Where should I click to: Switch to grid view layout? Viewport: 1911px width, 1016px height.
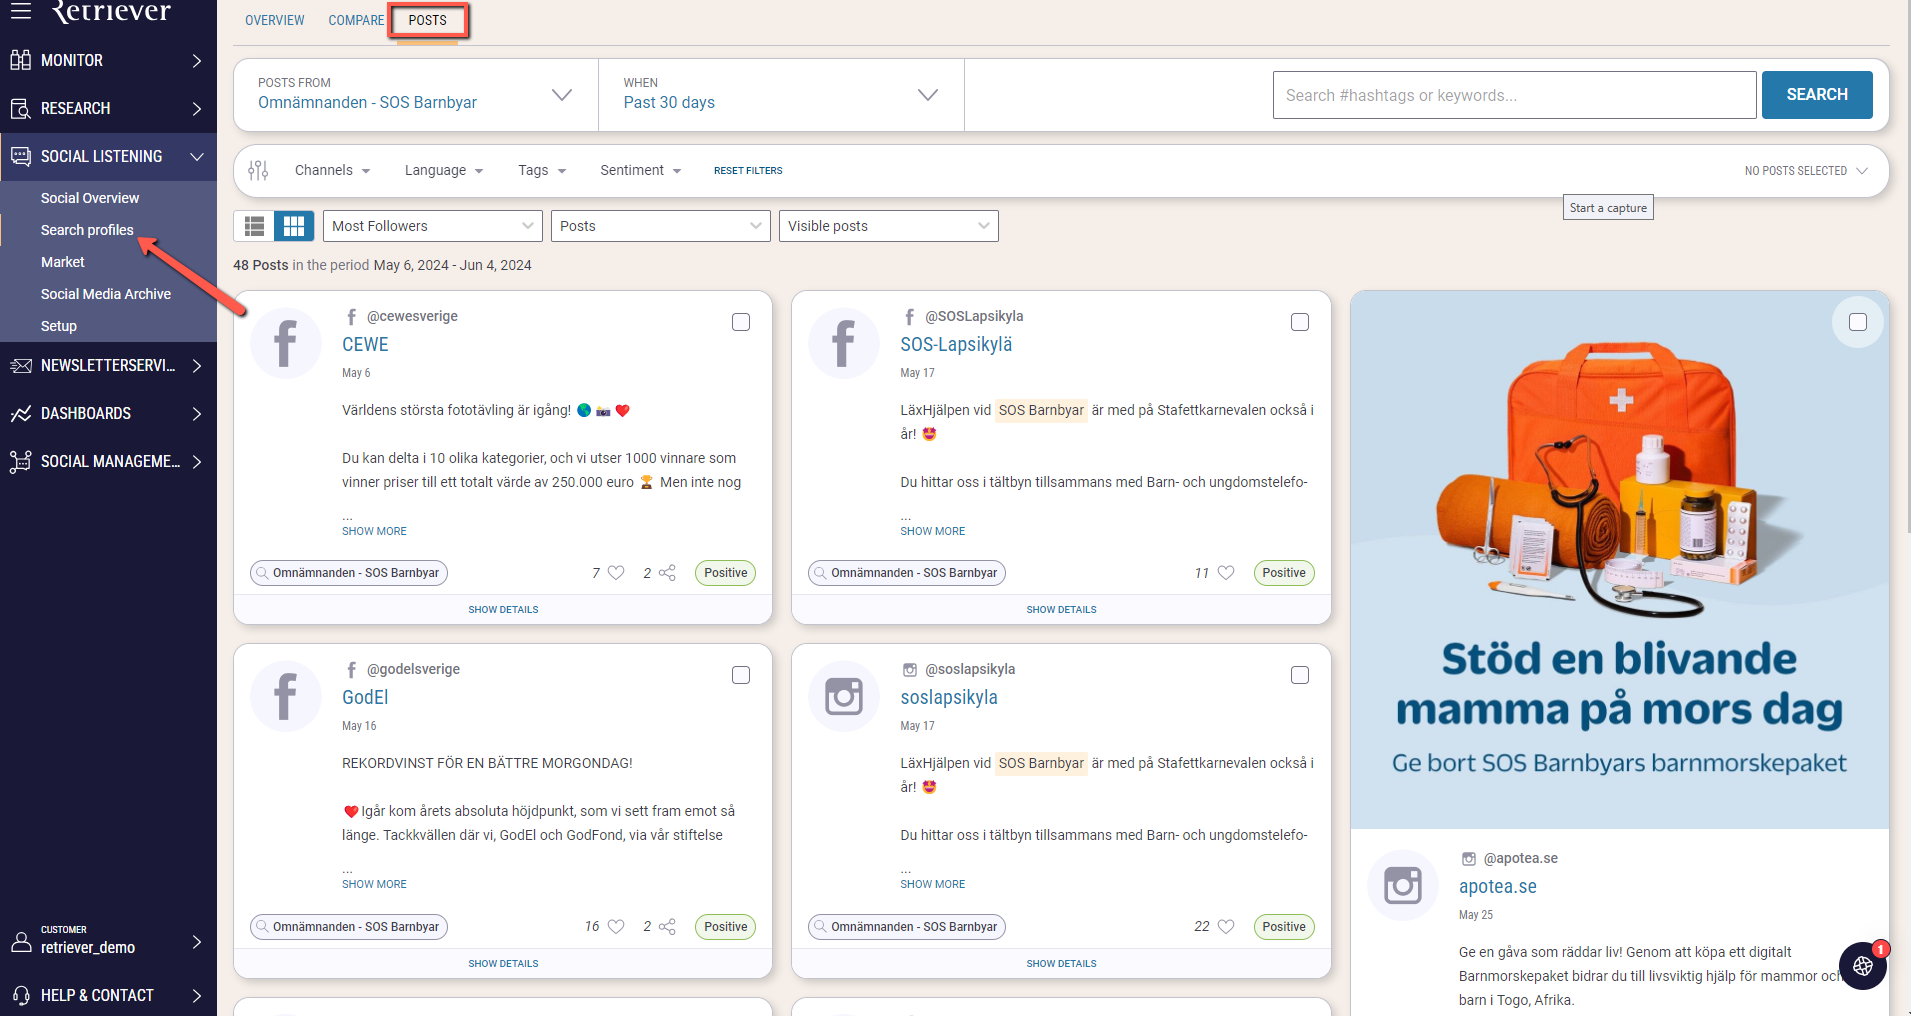[x=294, y=226]
